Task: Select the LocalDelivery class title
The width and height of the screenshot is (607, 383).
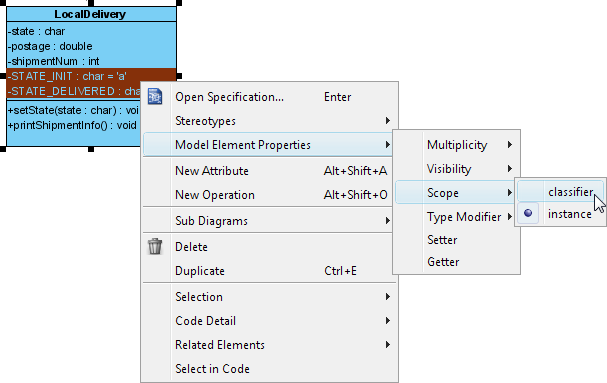Action: point(90,14)
